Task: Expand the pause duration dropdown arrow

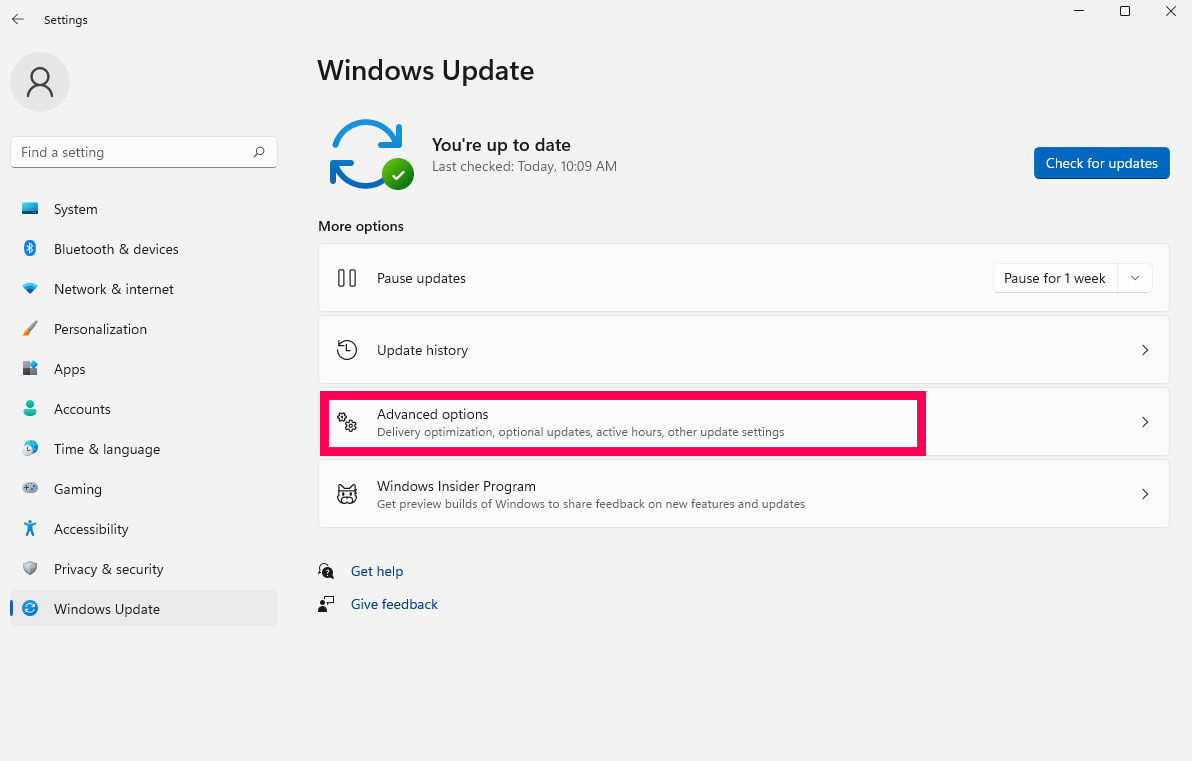Action: click(x=1135, y=278)
